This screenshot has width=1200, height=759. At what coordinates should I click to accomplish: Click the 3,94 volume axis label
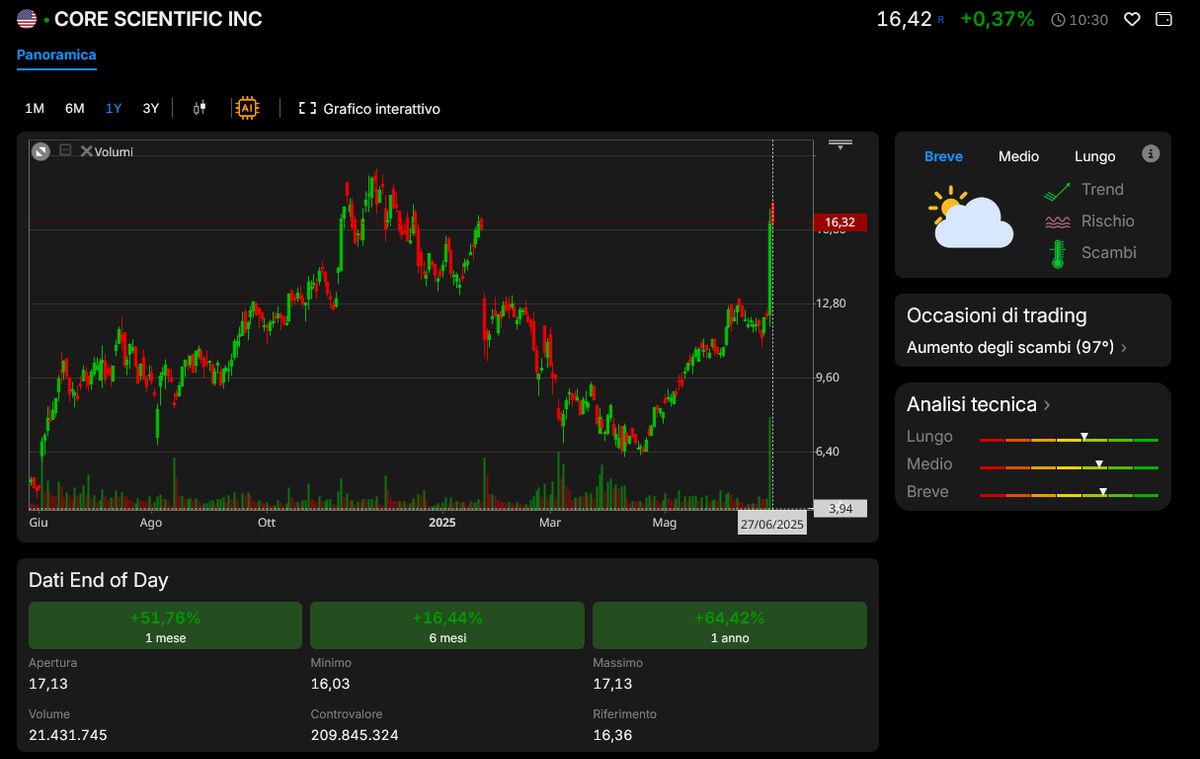pyautogui.click(x=840, y=508)
